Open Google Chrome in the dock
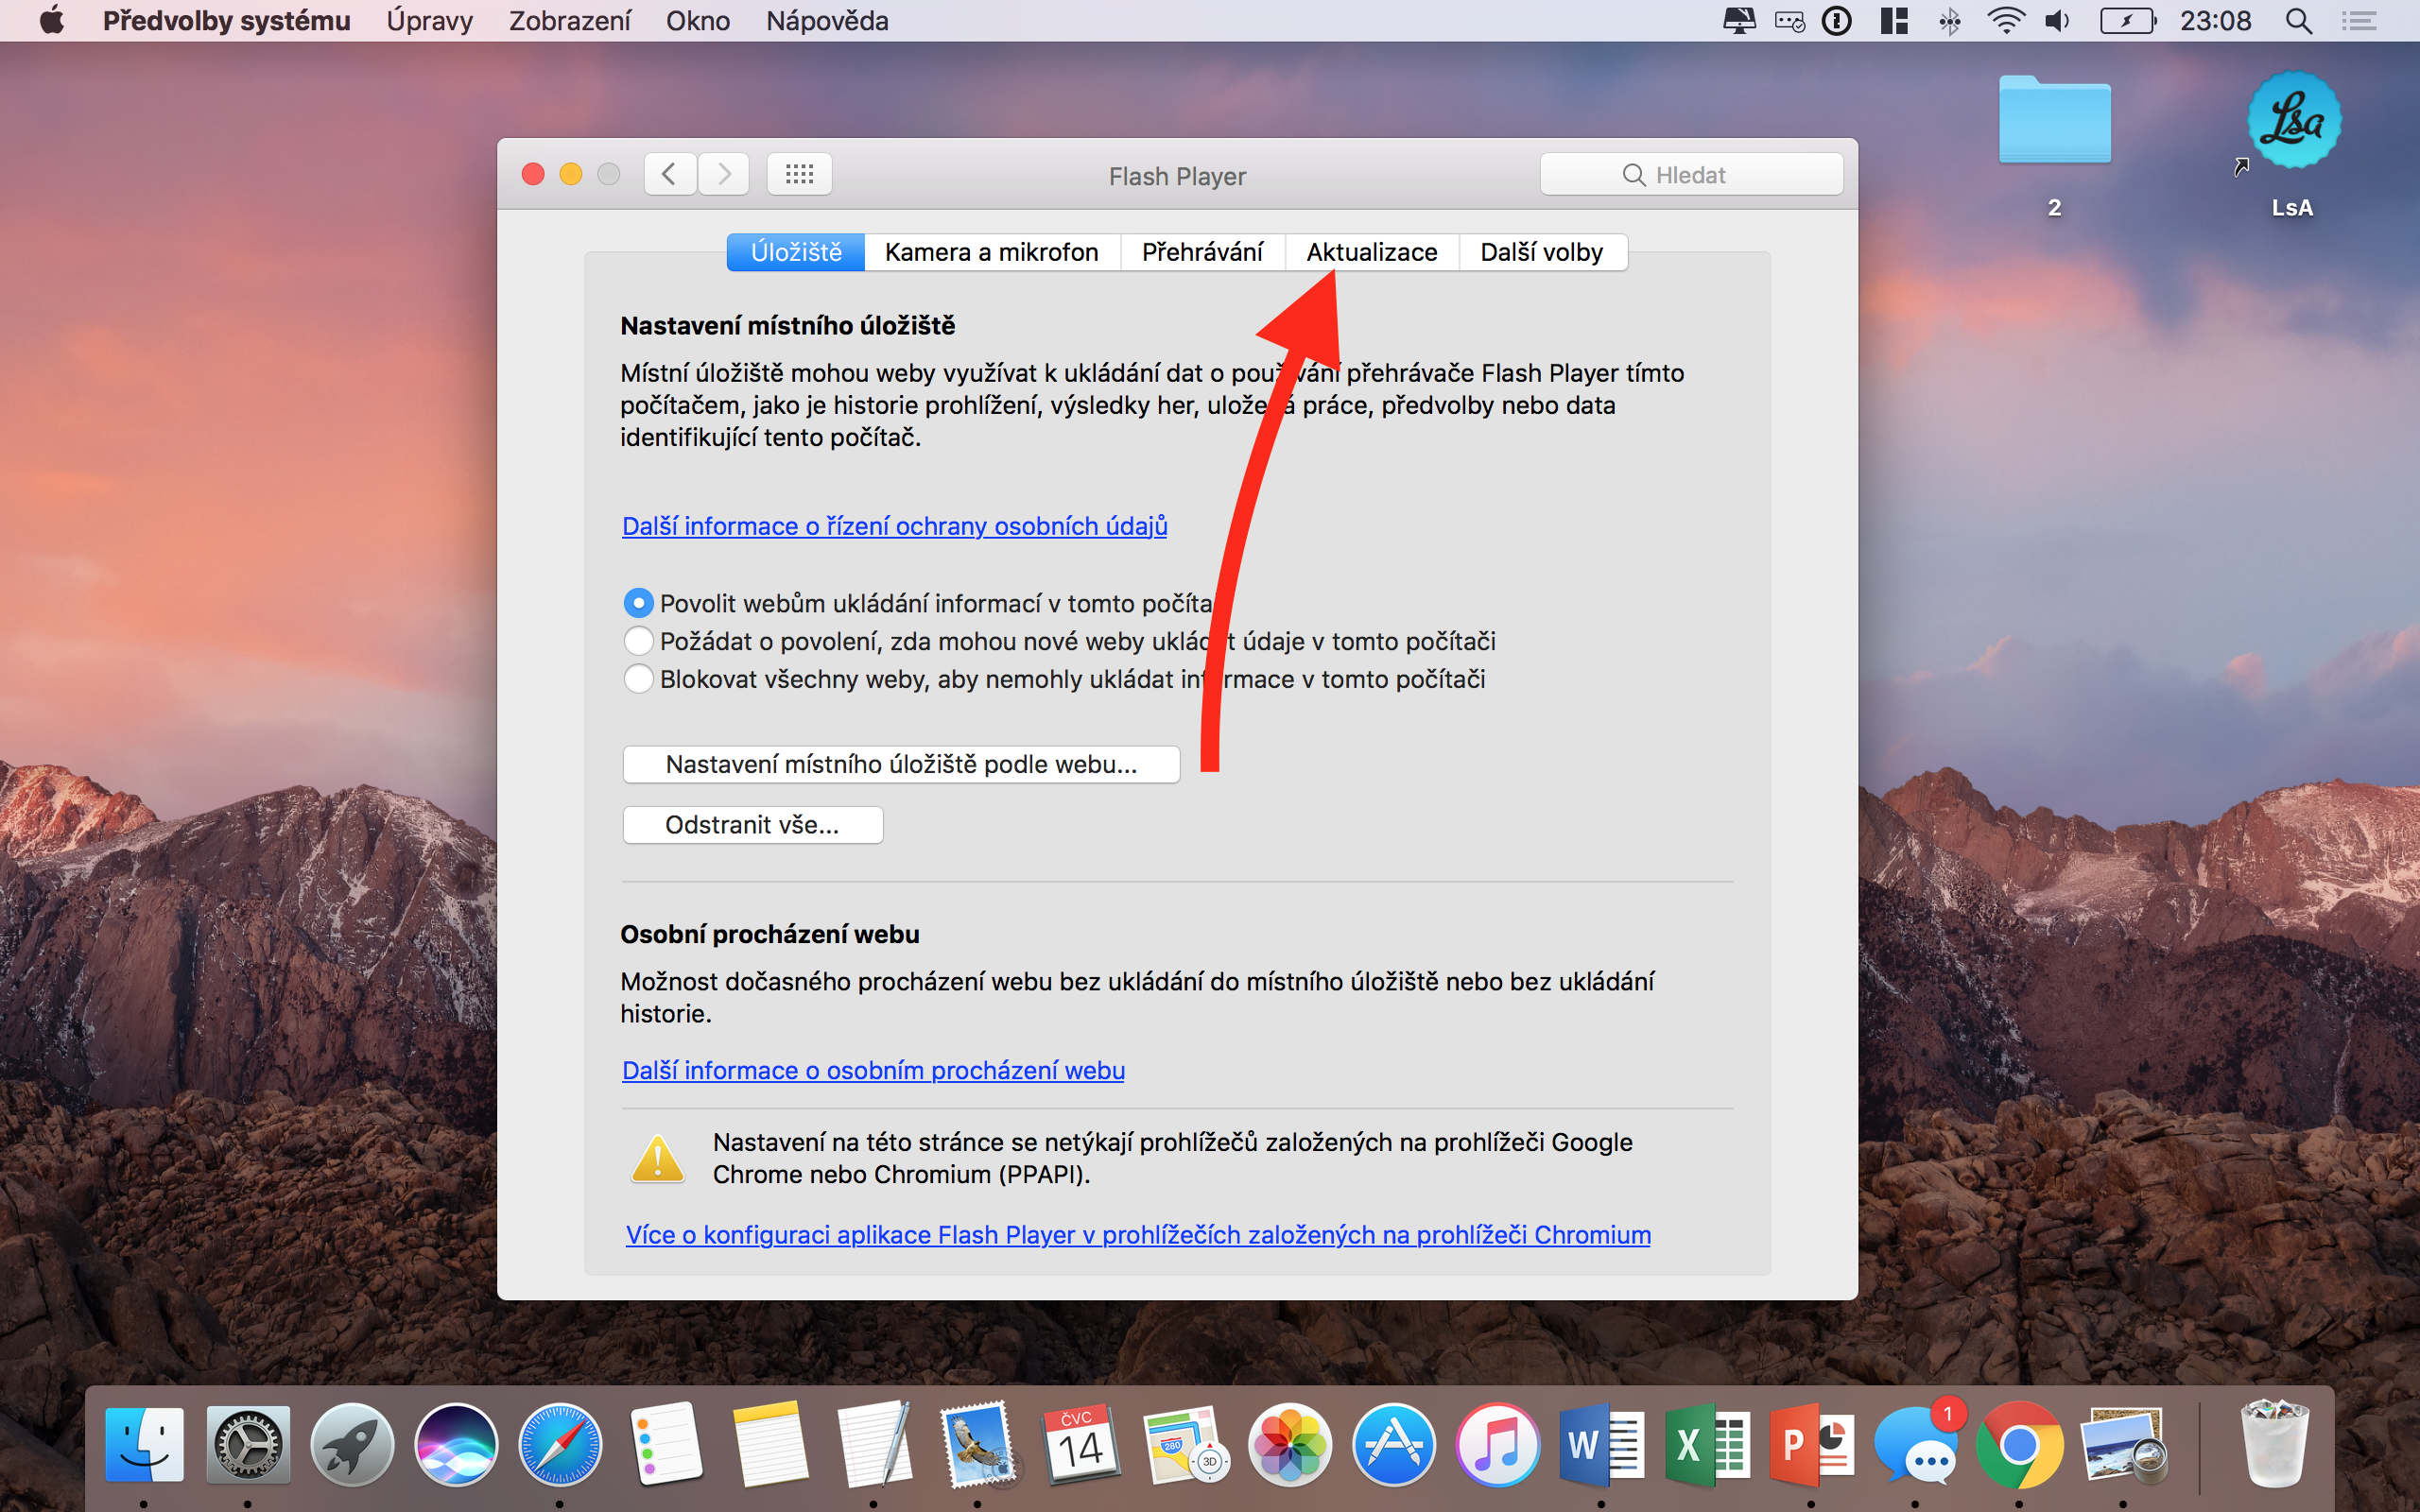Image resolution: width=2420 pixels, height=1512 pixels. (x=2019, y=1445)
